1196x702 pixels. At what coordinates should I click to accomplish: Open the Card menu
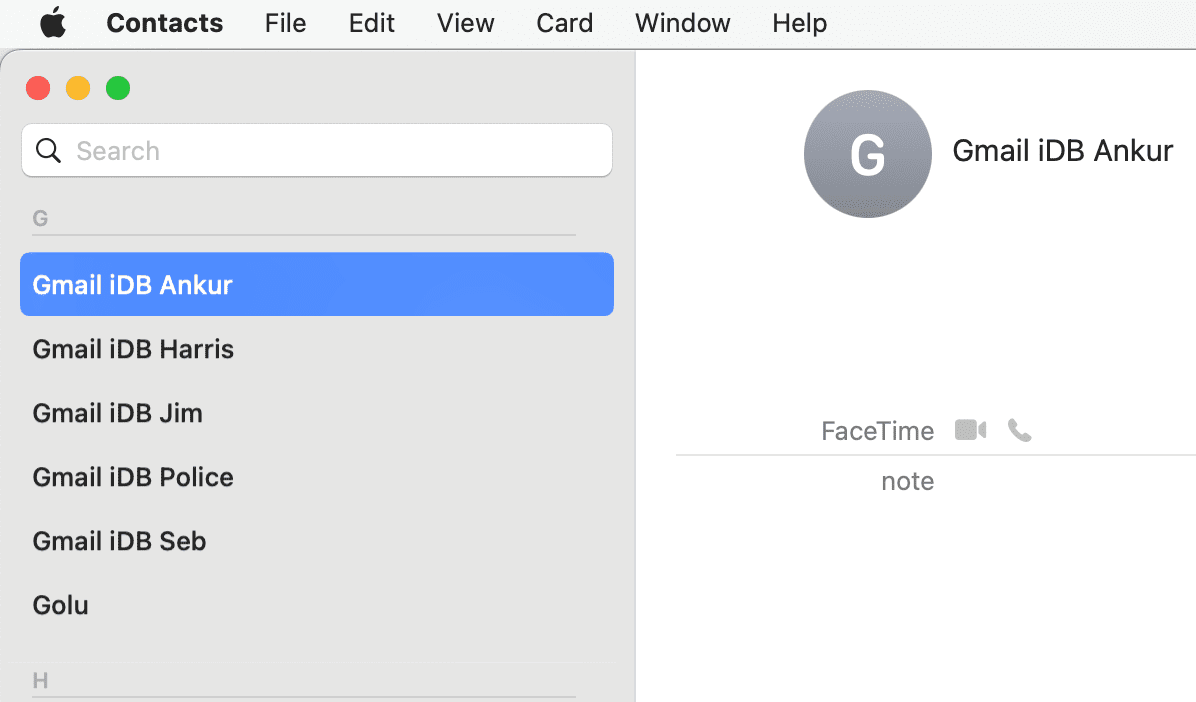point(564,23)
